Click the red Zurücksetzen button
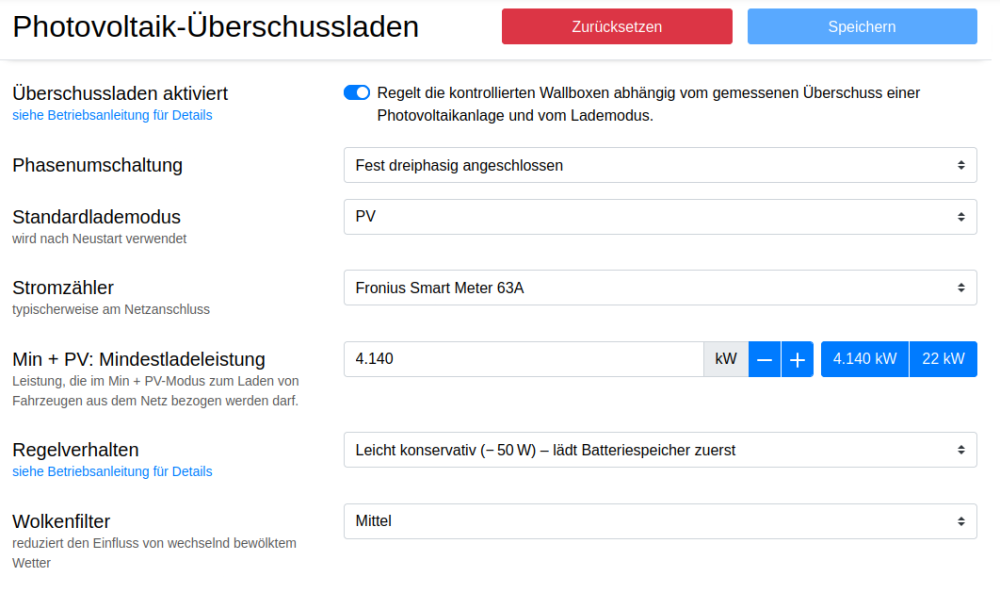 [617, 27]
